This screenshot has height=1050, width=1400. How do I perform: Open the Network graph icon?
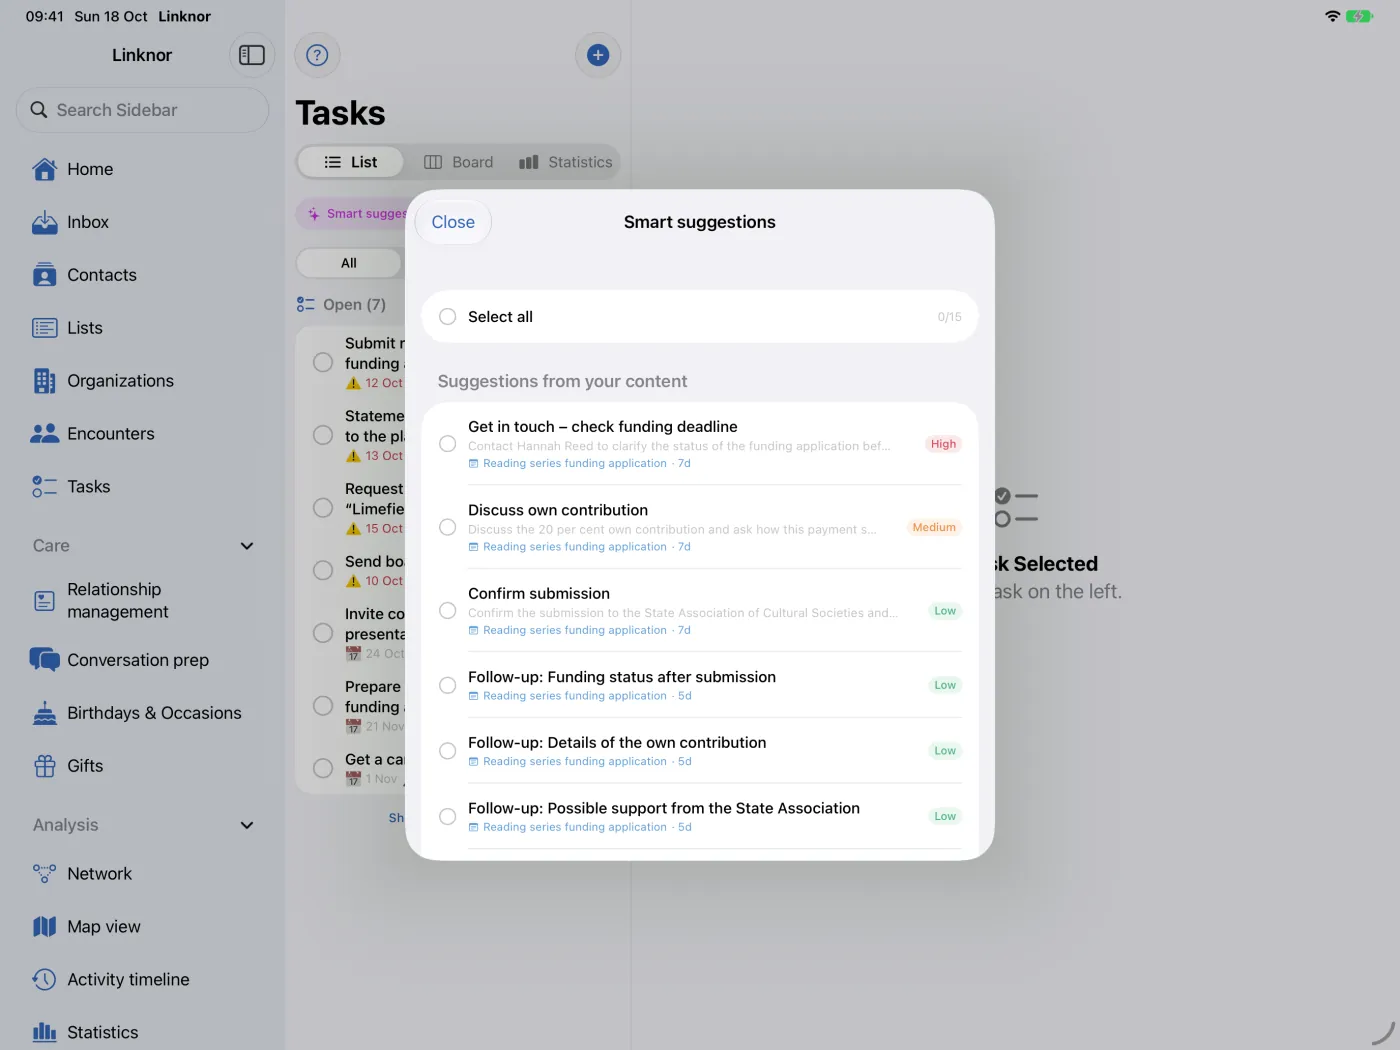[45, 874]
